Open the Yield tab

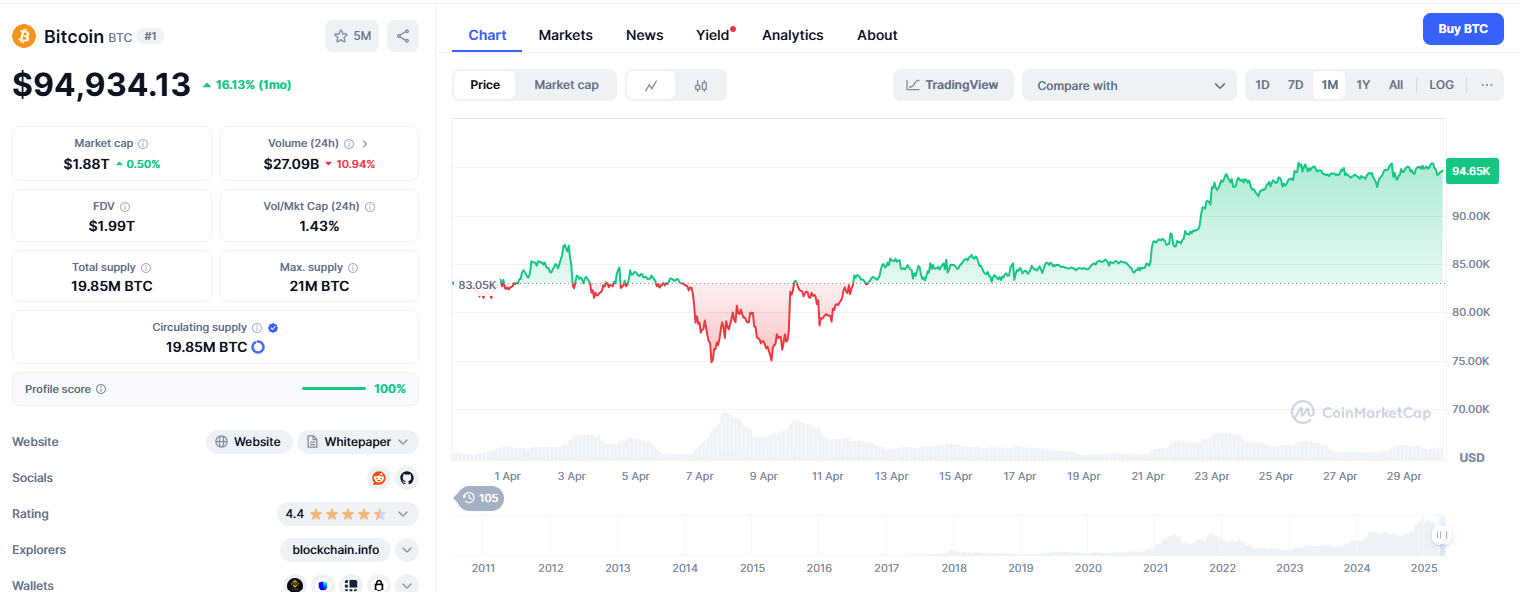click(x=713, y=35)
